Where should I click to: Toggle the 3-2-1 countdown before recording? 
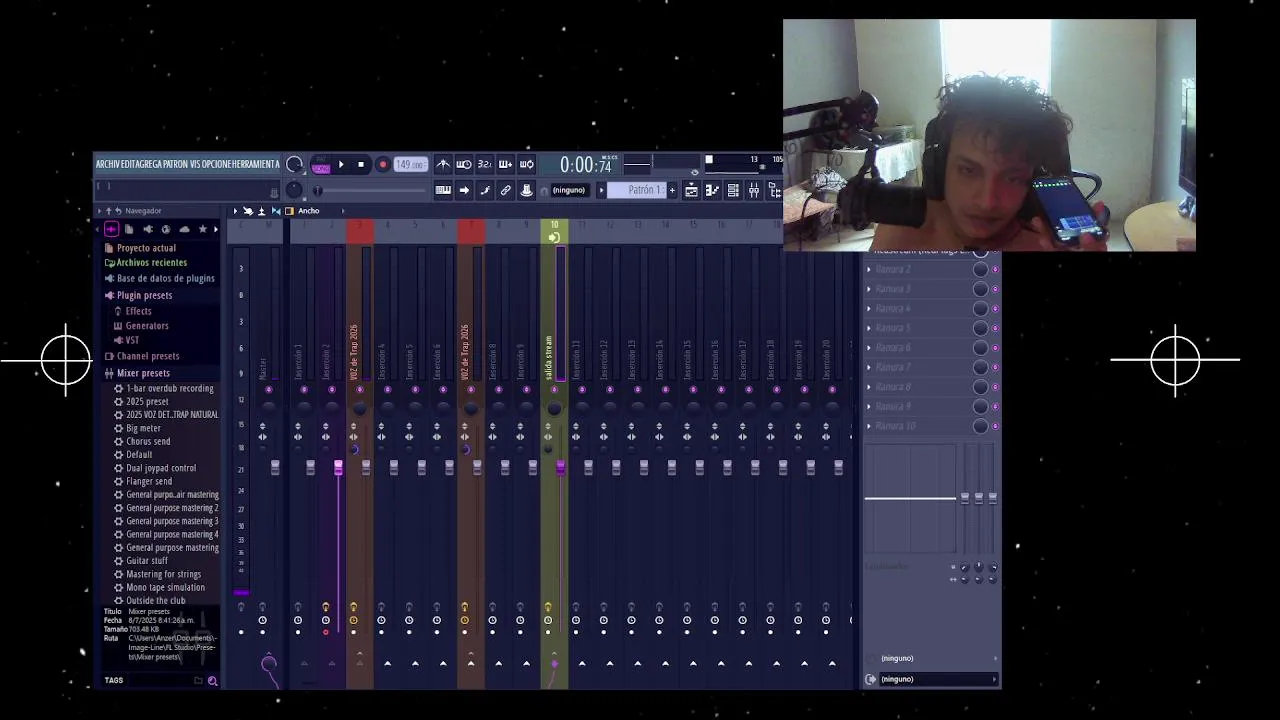click(x=484, y=164)
